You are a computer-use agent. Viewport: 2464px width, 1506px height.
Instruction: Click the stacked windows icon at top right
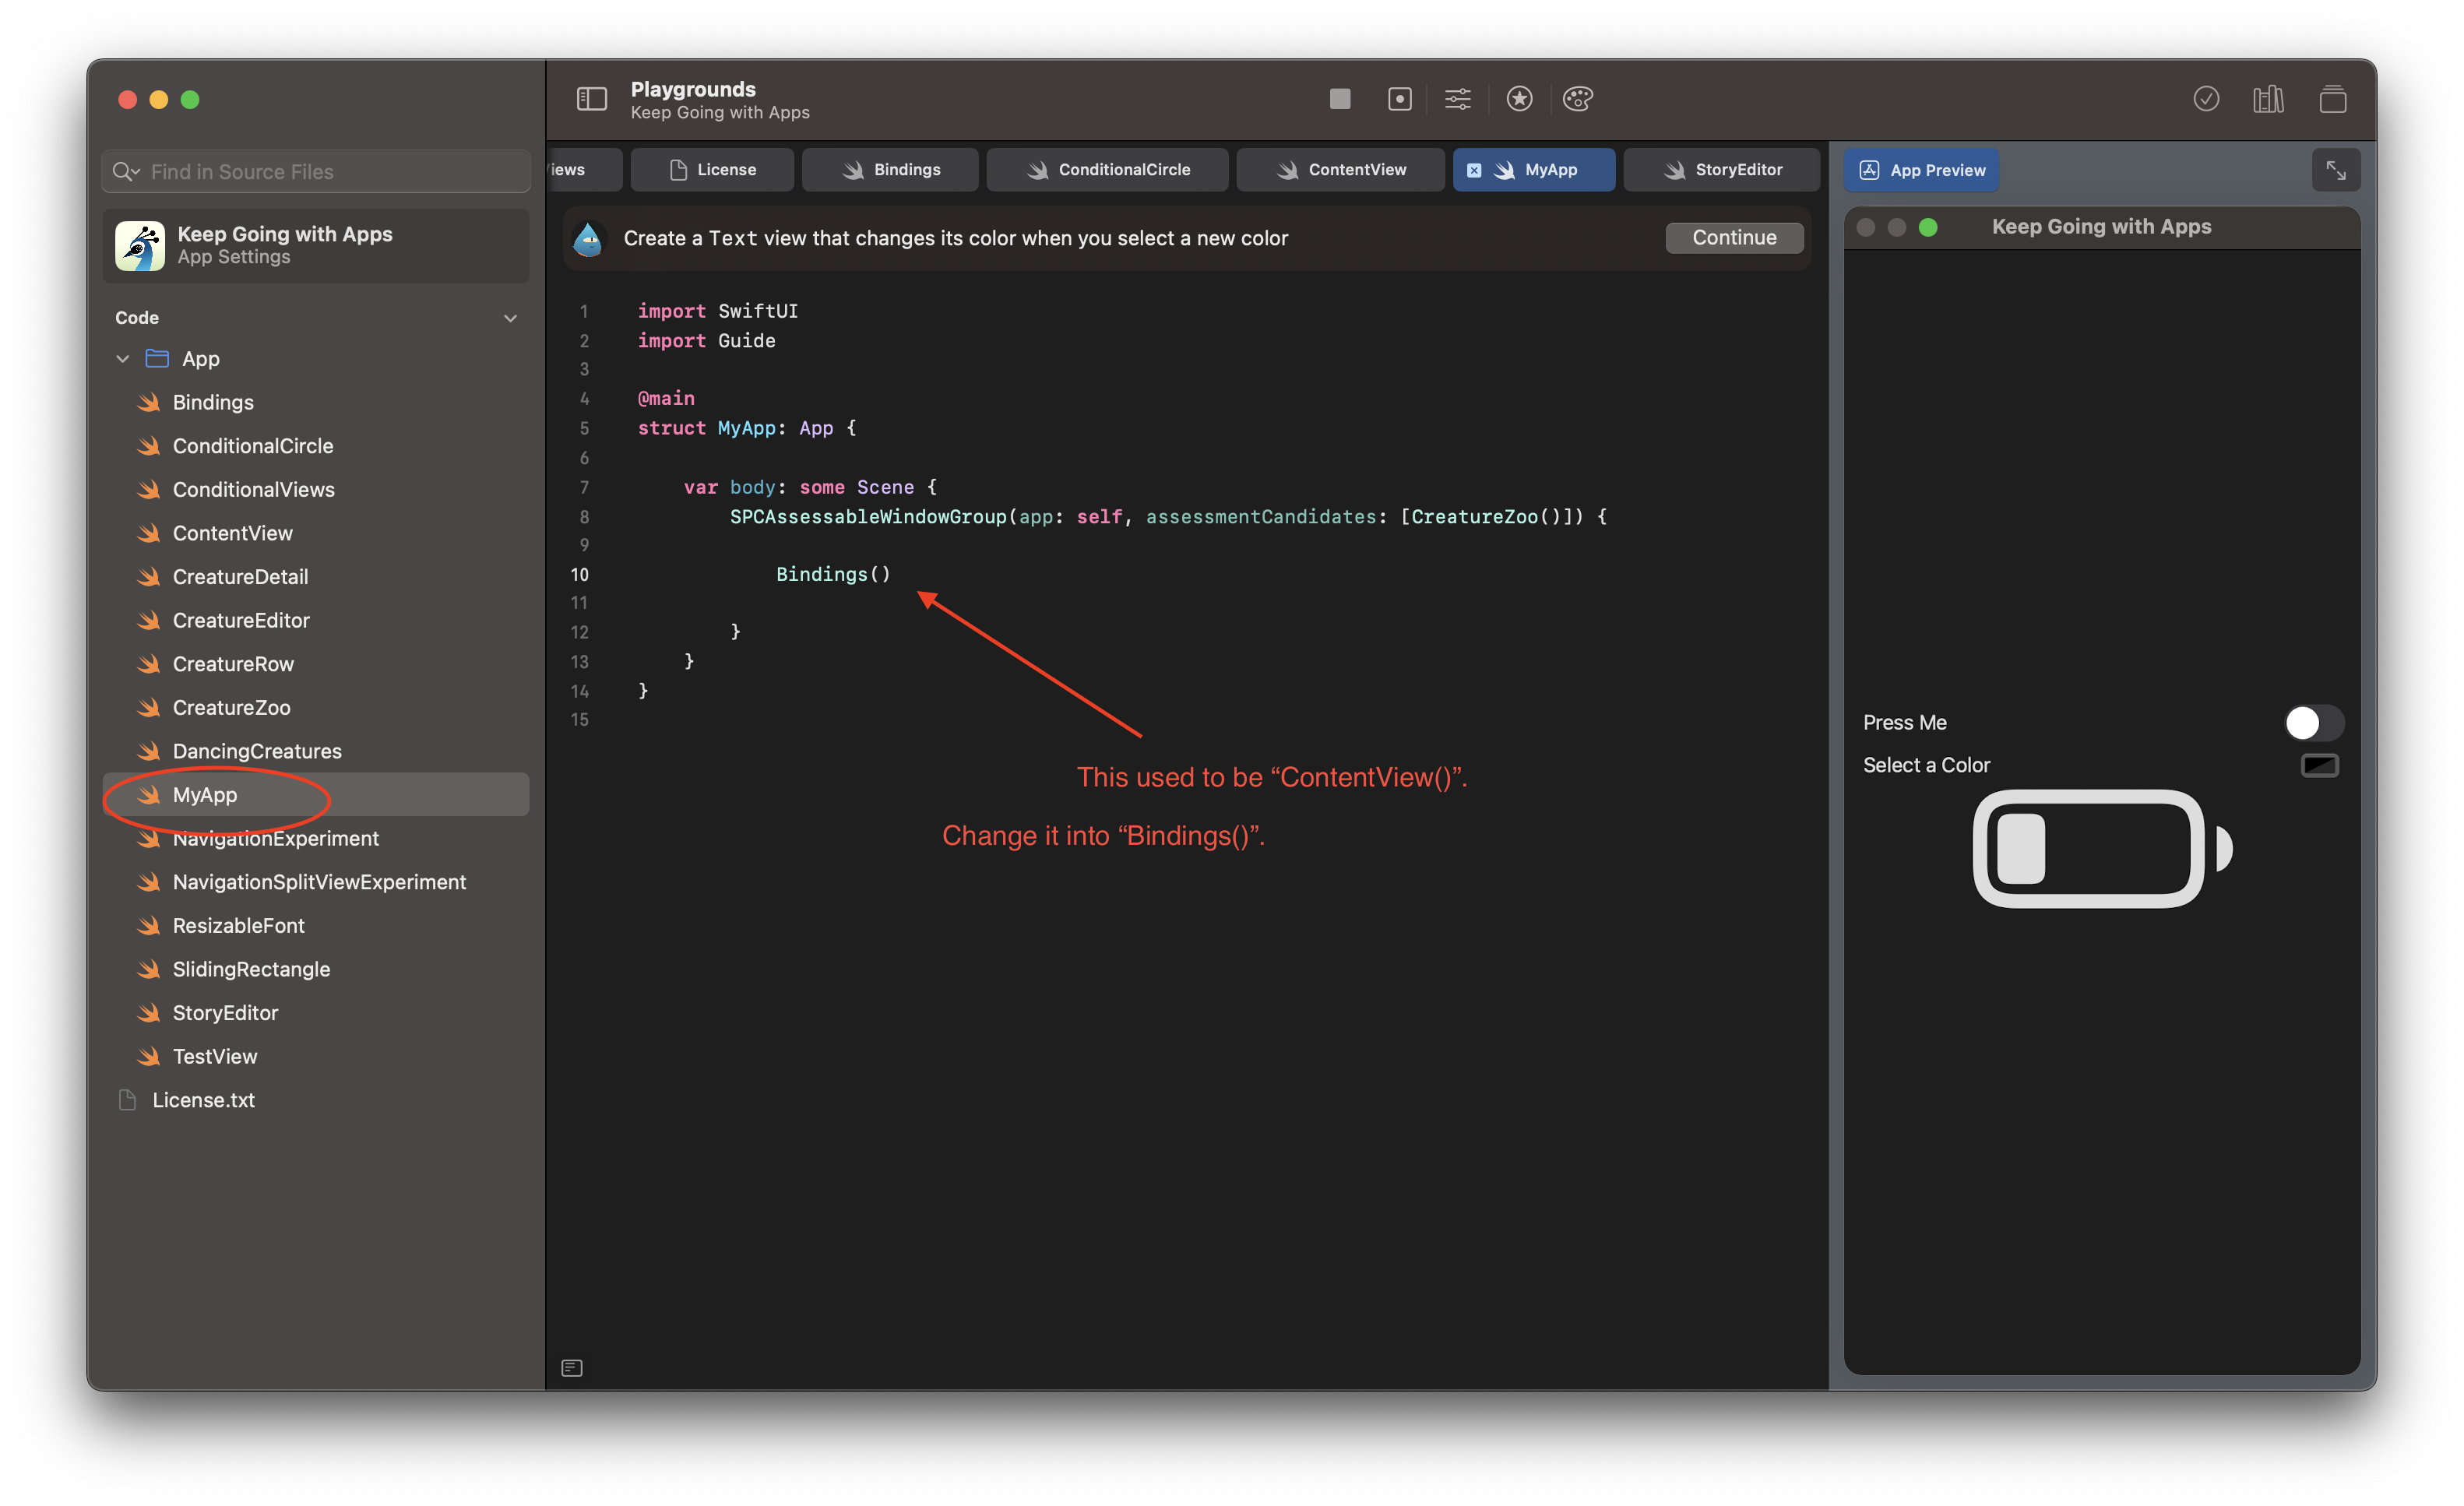coord(2332,99)
